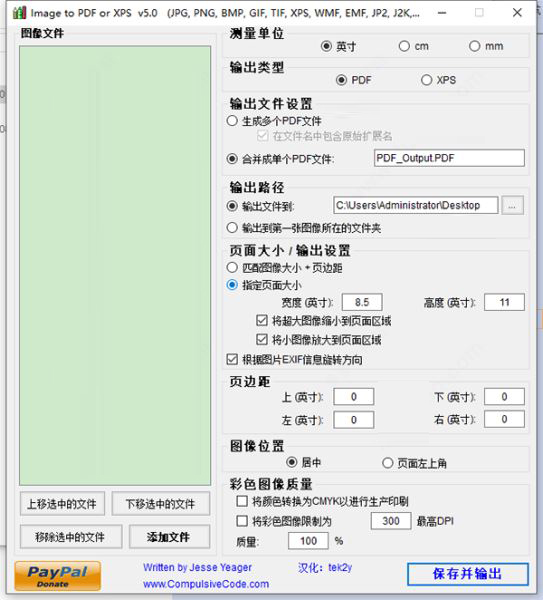Toggle 将超大图像缩小到页面区域 checkbox
The image size is (543, 600).
point(262,320)
